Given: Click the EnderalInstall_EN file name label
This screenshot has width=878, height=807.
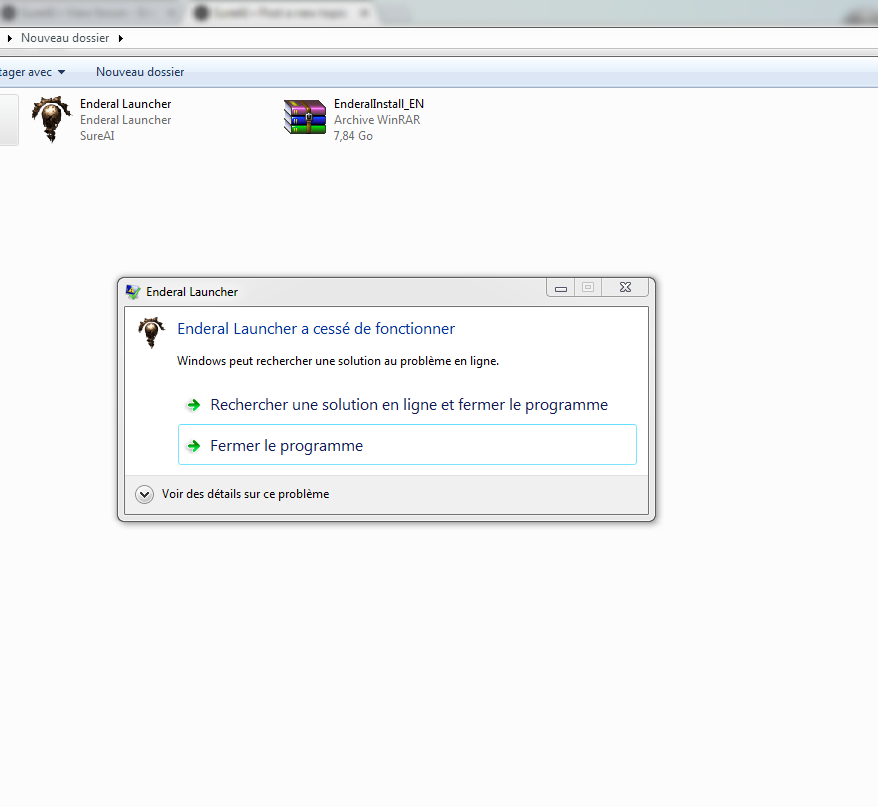Looking at the screenshot, I should pyautogui.click(x=379, y=104).
